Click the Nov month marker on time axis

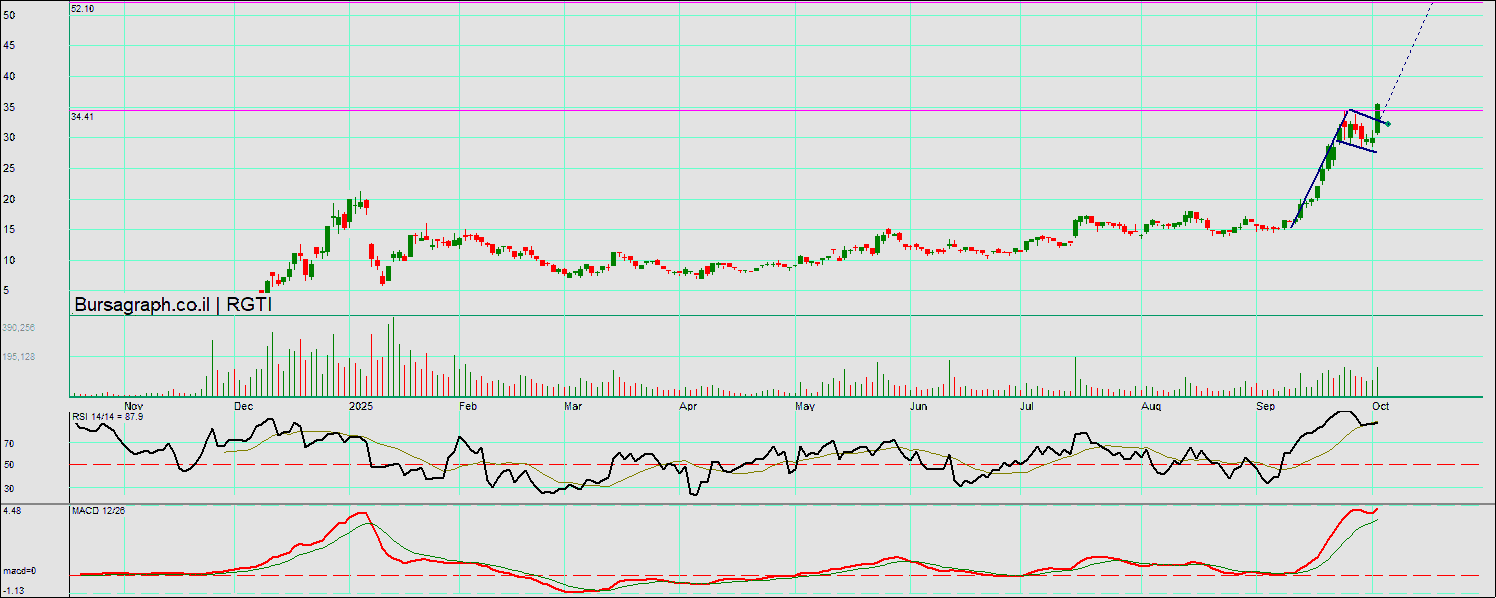tap(134, 407)
